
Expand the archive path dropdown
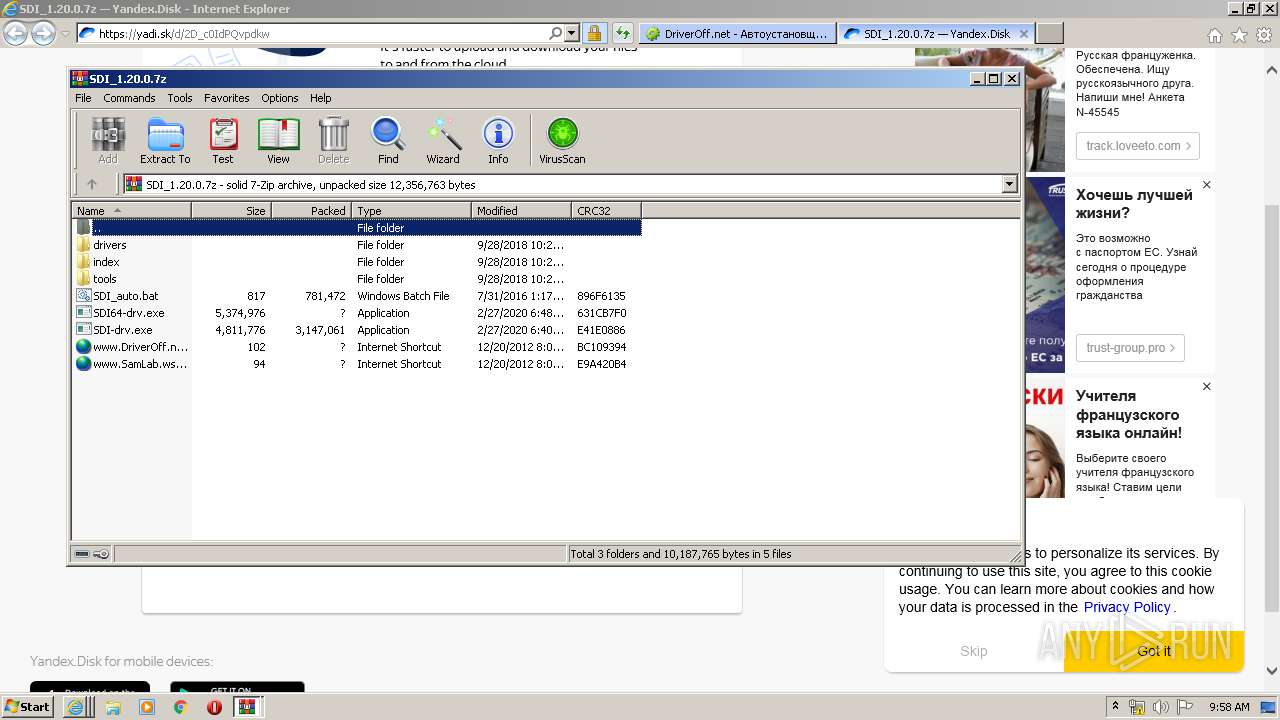click(x=1009, y=184)
